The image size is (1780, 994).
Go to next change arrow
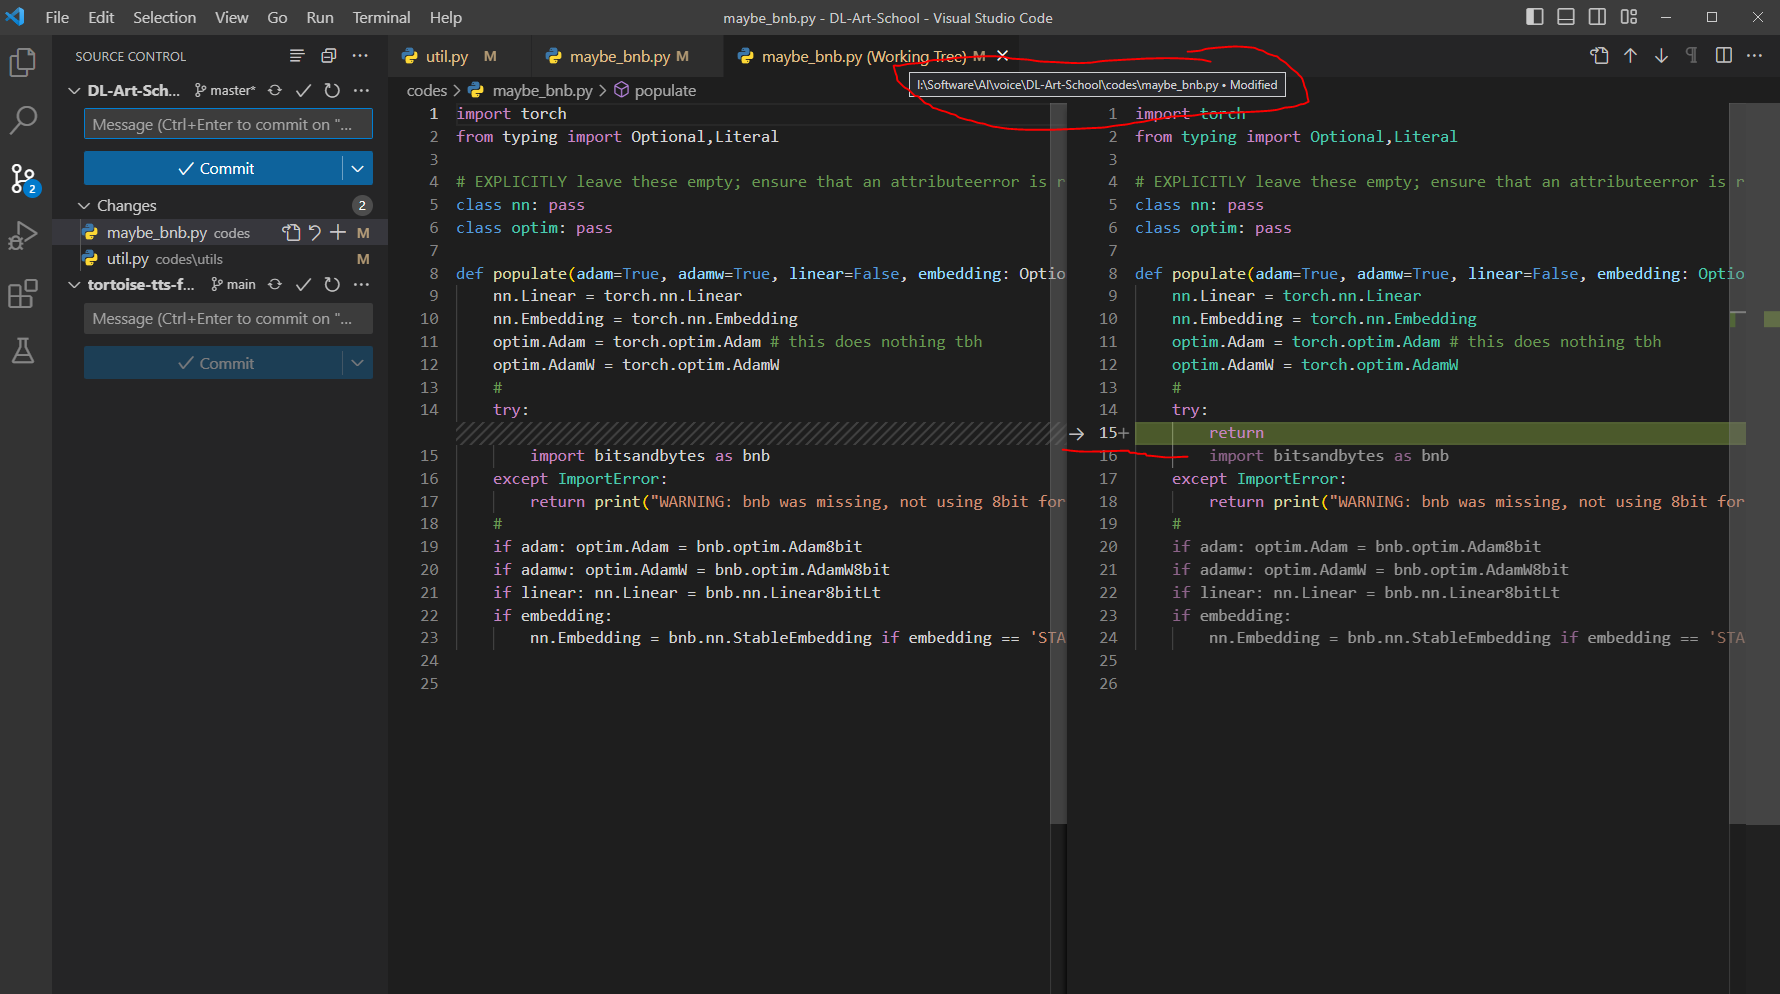pyautogui.click(x=1661, y=56)
